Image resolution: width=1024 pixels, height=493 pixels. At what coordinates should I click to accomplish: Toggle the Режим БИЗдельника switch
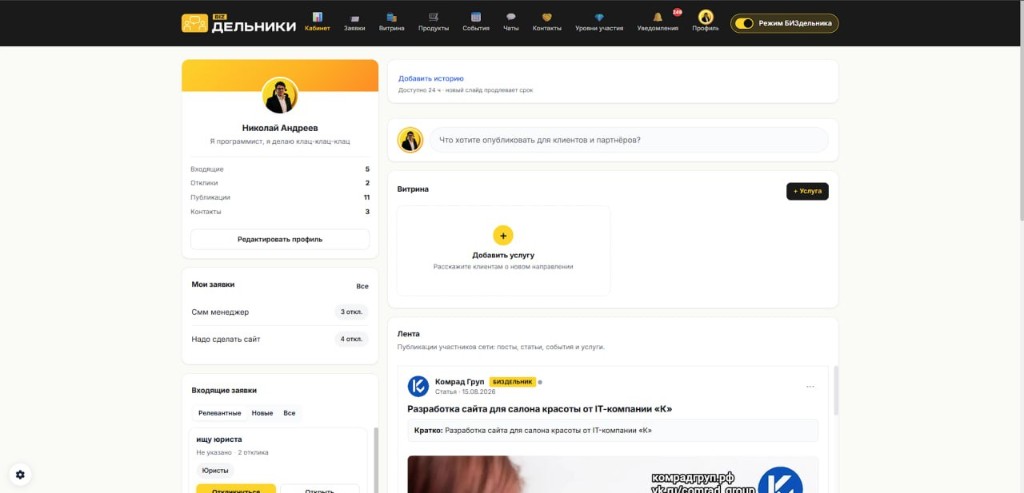[x=744, y=23]
